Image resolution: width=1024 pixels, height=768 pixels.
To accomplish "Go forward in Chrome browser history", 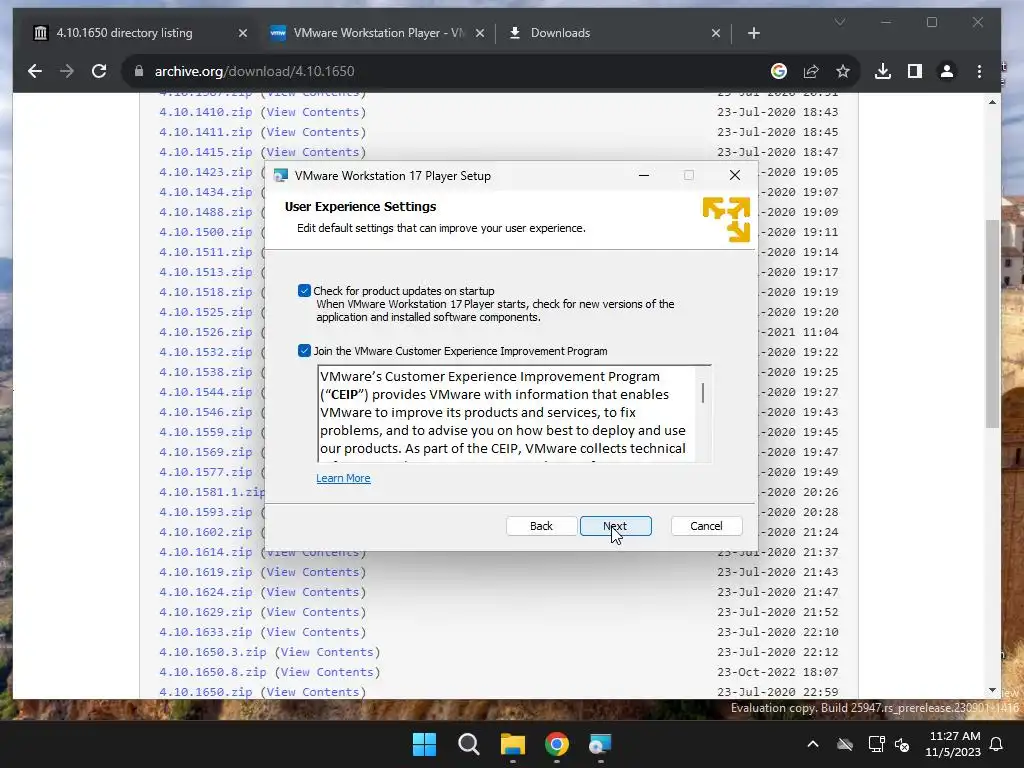I will [67, 71].
